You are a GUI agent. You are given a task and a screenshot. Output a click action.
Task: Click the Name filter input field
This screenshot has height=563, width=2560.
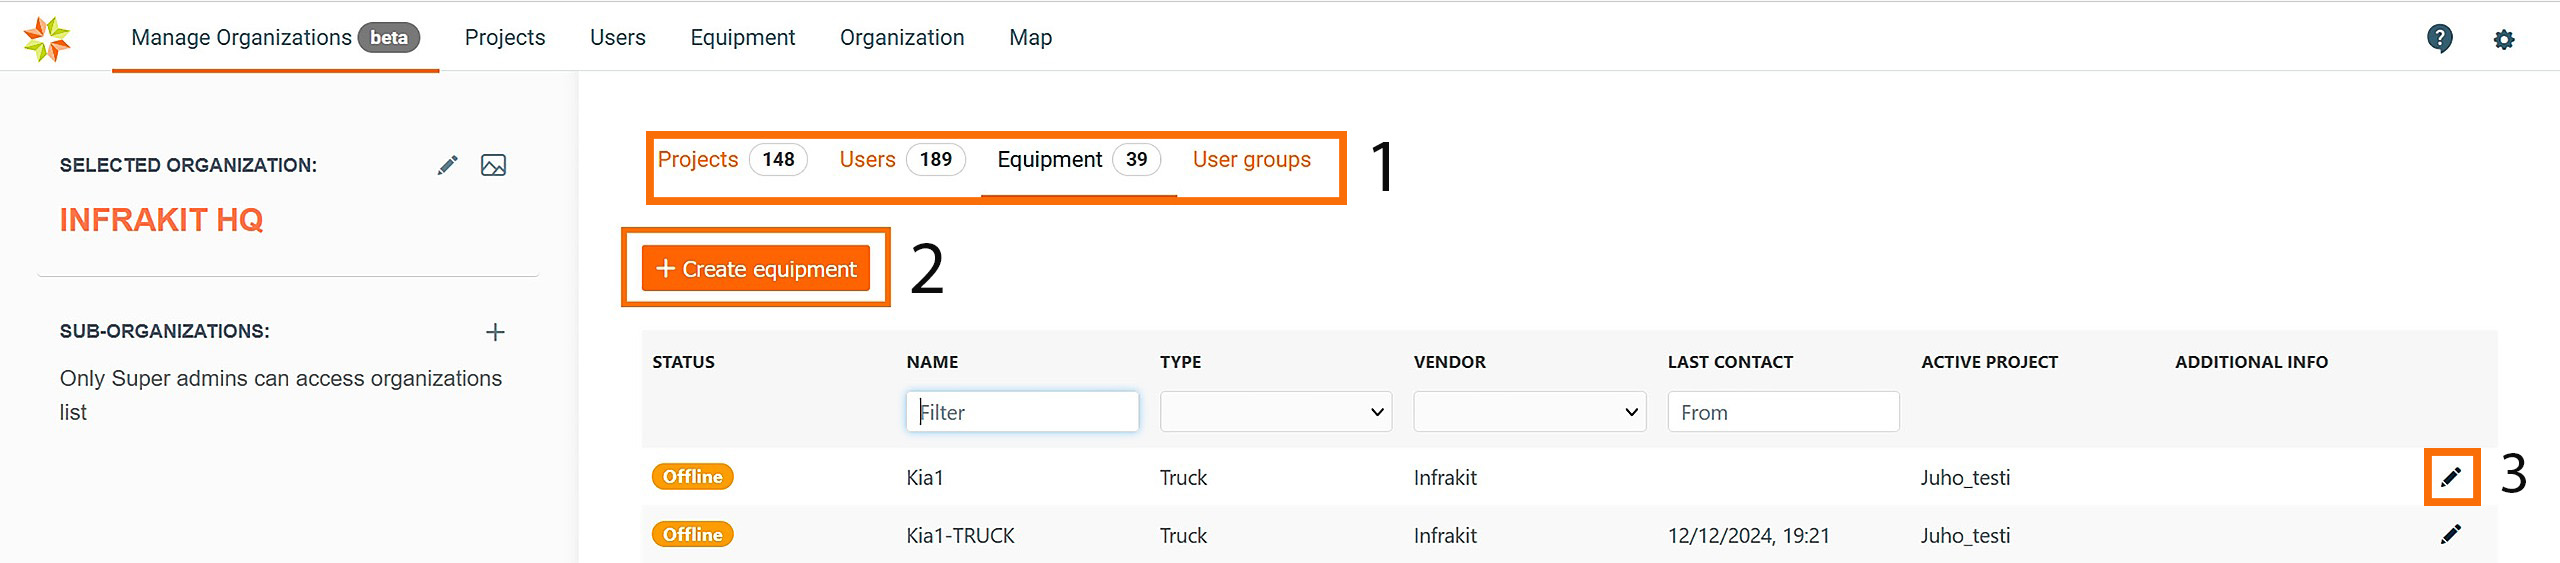1022,412
